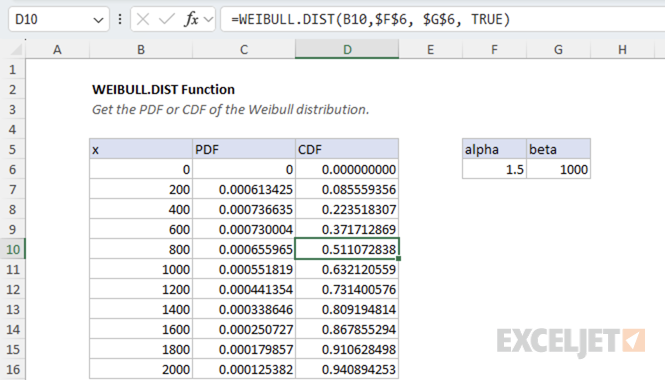
Task: Select row 16 header
Action: (x=13, y=369)
